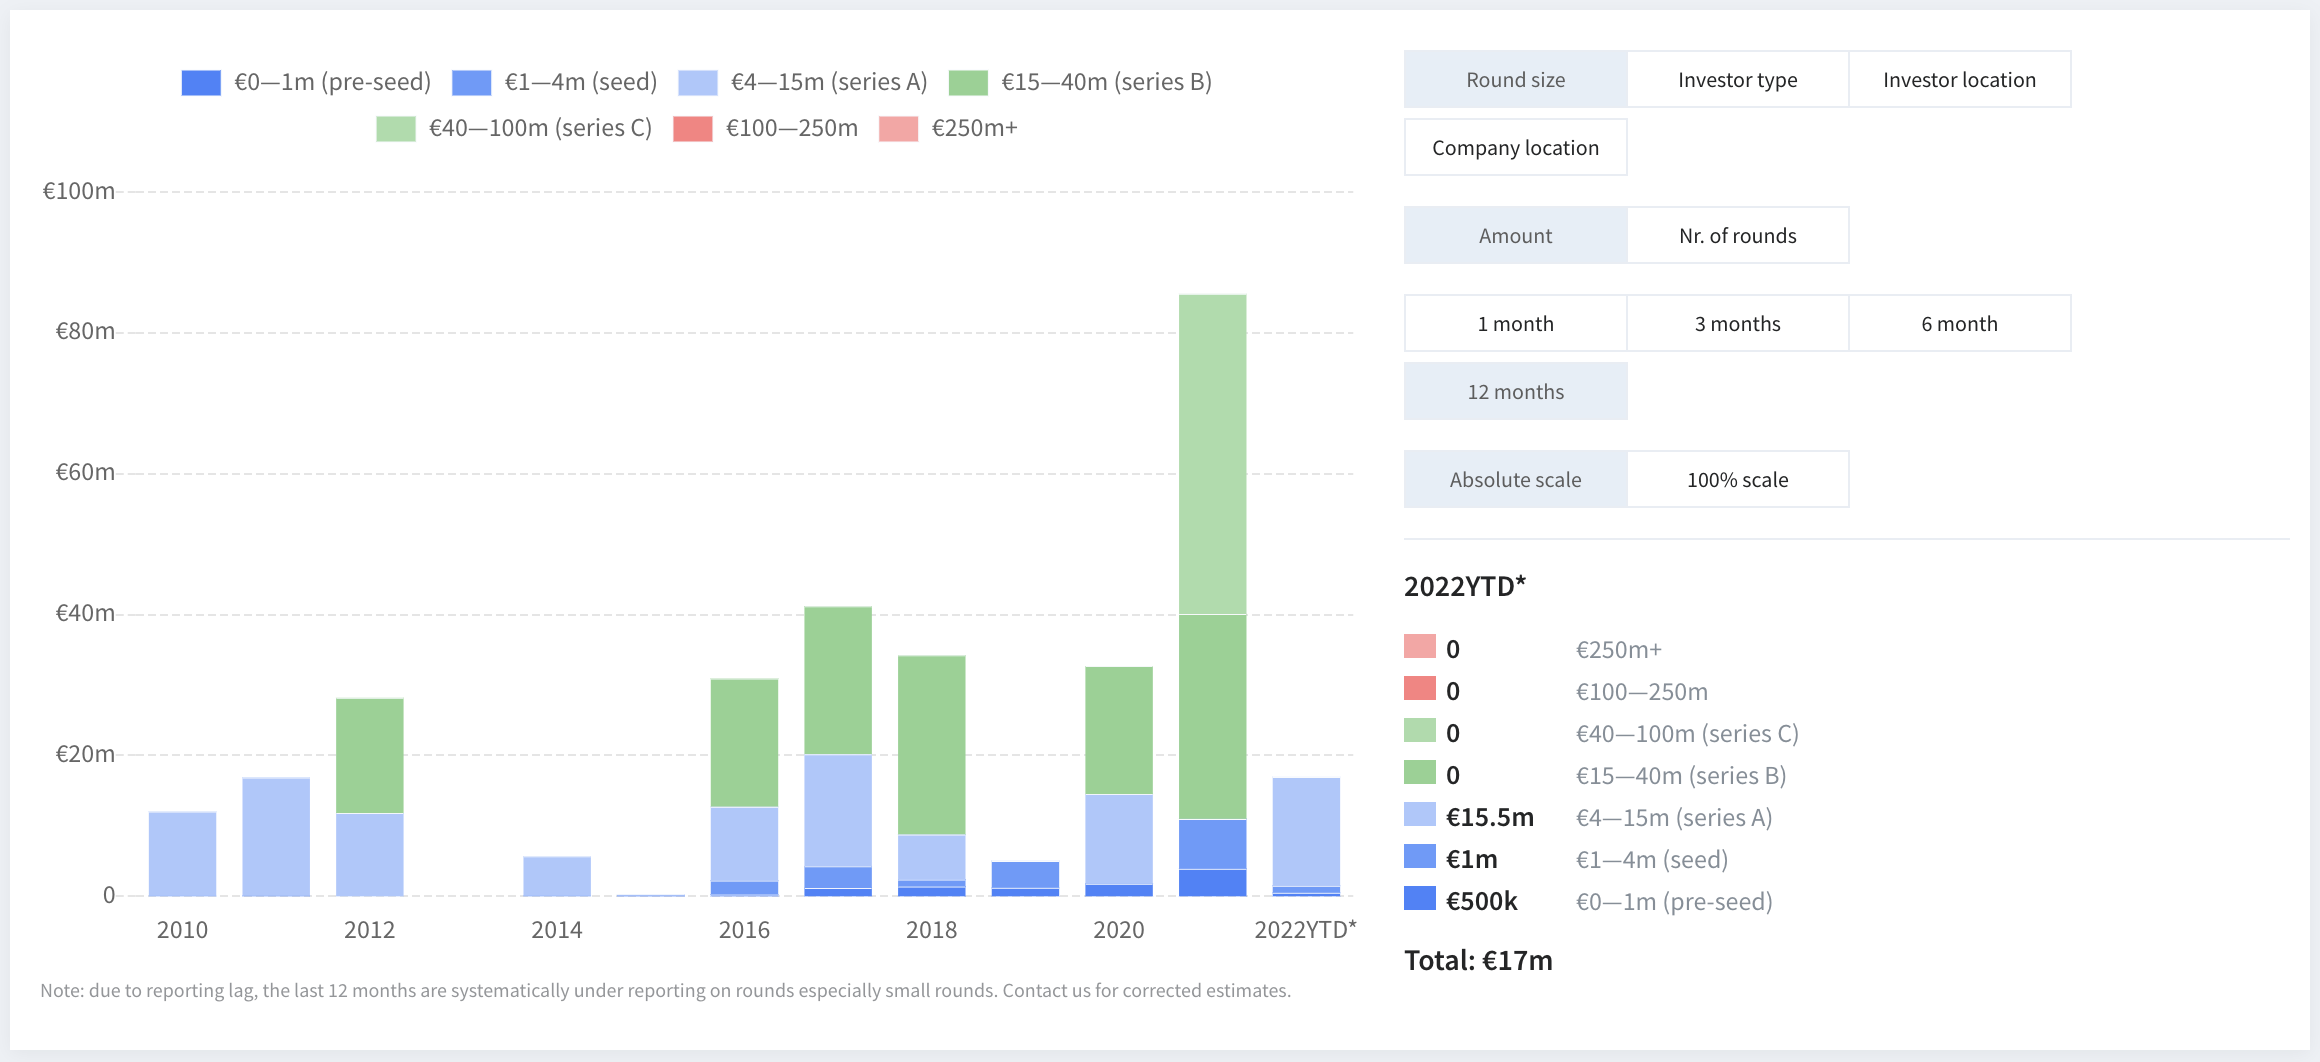Toggle the €0—1m (pre-seed) legend swatch
The image size is (2320, 1062).
click(x=201, y=83)
